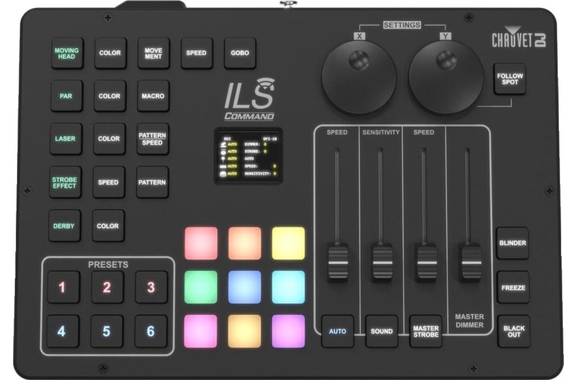Recall preset 1

[x=63, y=287]
